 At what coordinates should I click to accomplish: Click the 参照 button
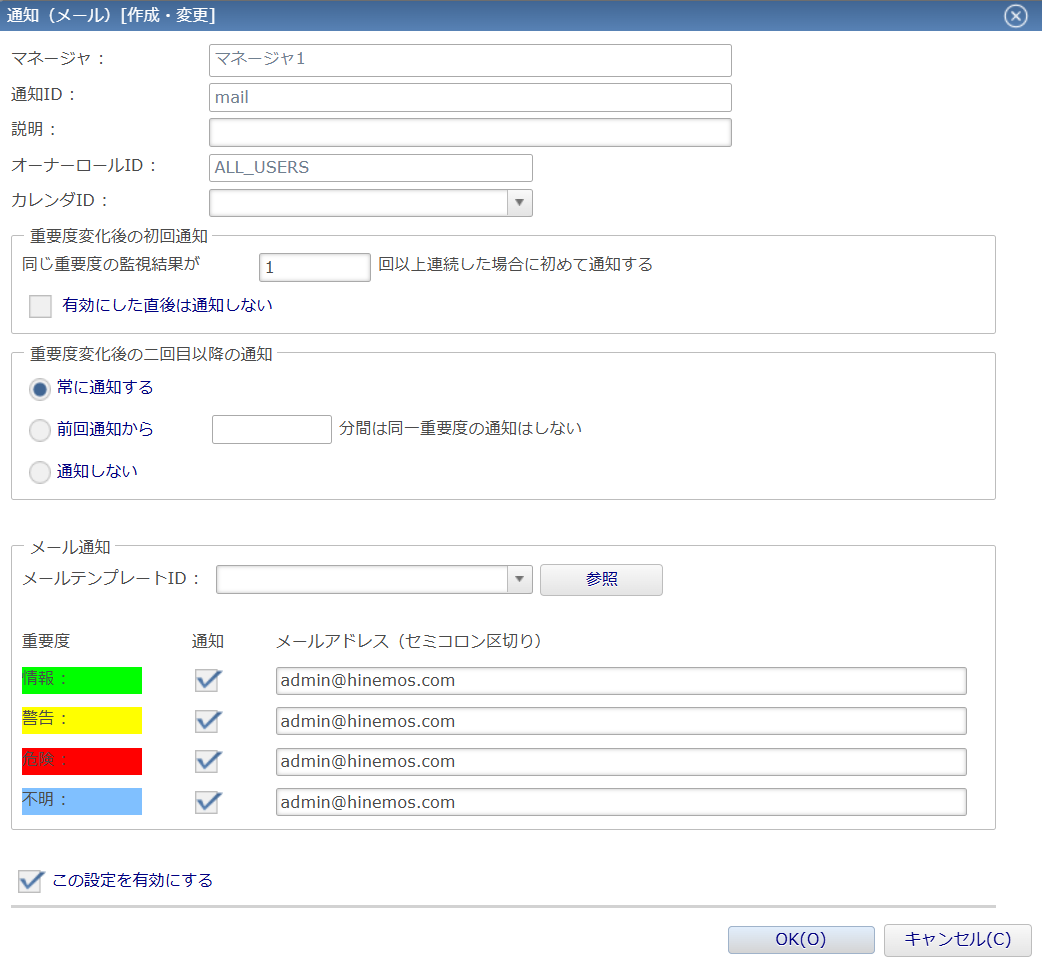click(600, 579)
